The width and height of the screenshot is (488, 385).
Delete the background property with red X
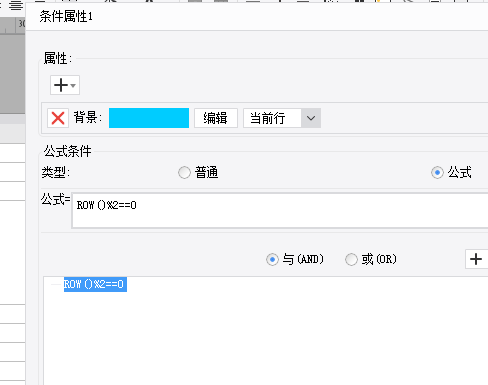[58, 118]
